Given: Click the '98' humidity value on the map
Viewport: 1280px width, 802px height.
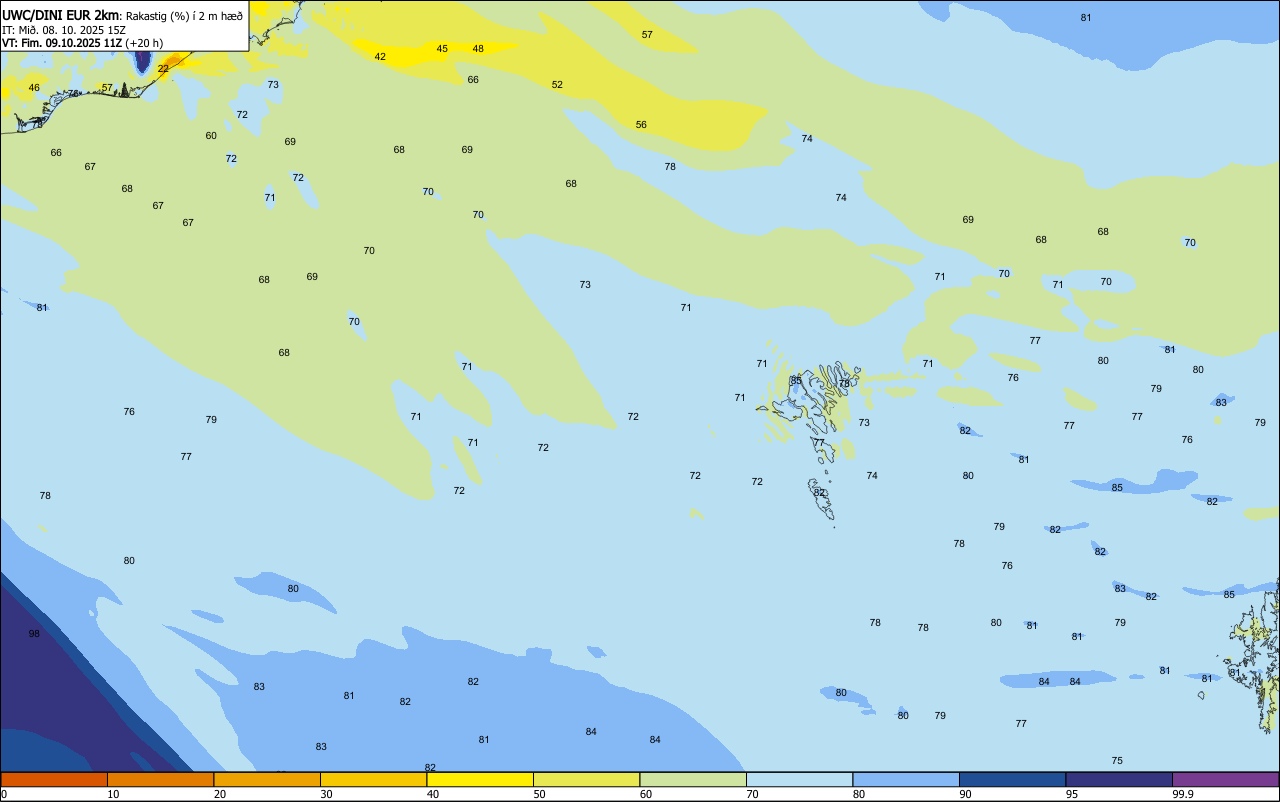Looking at the screenshot, I should pyautogui.click(x=34, y=634).
